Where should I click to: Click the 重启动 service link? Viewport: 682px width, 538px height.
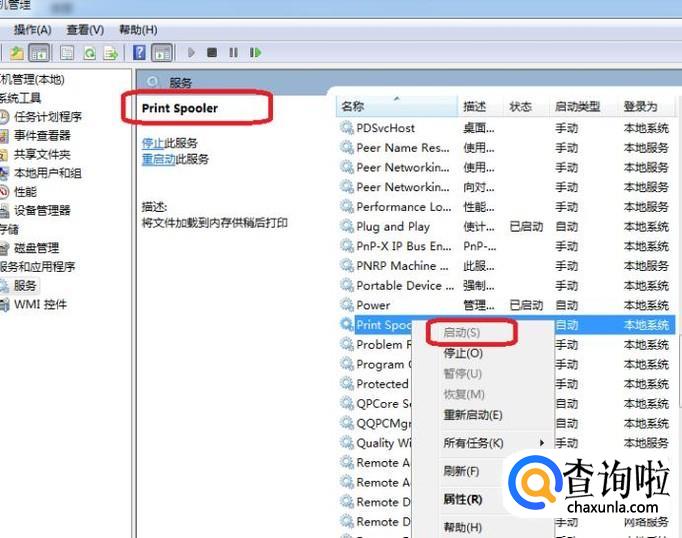click(158, 159)
